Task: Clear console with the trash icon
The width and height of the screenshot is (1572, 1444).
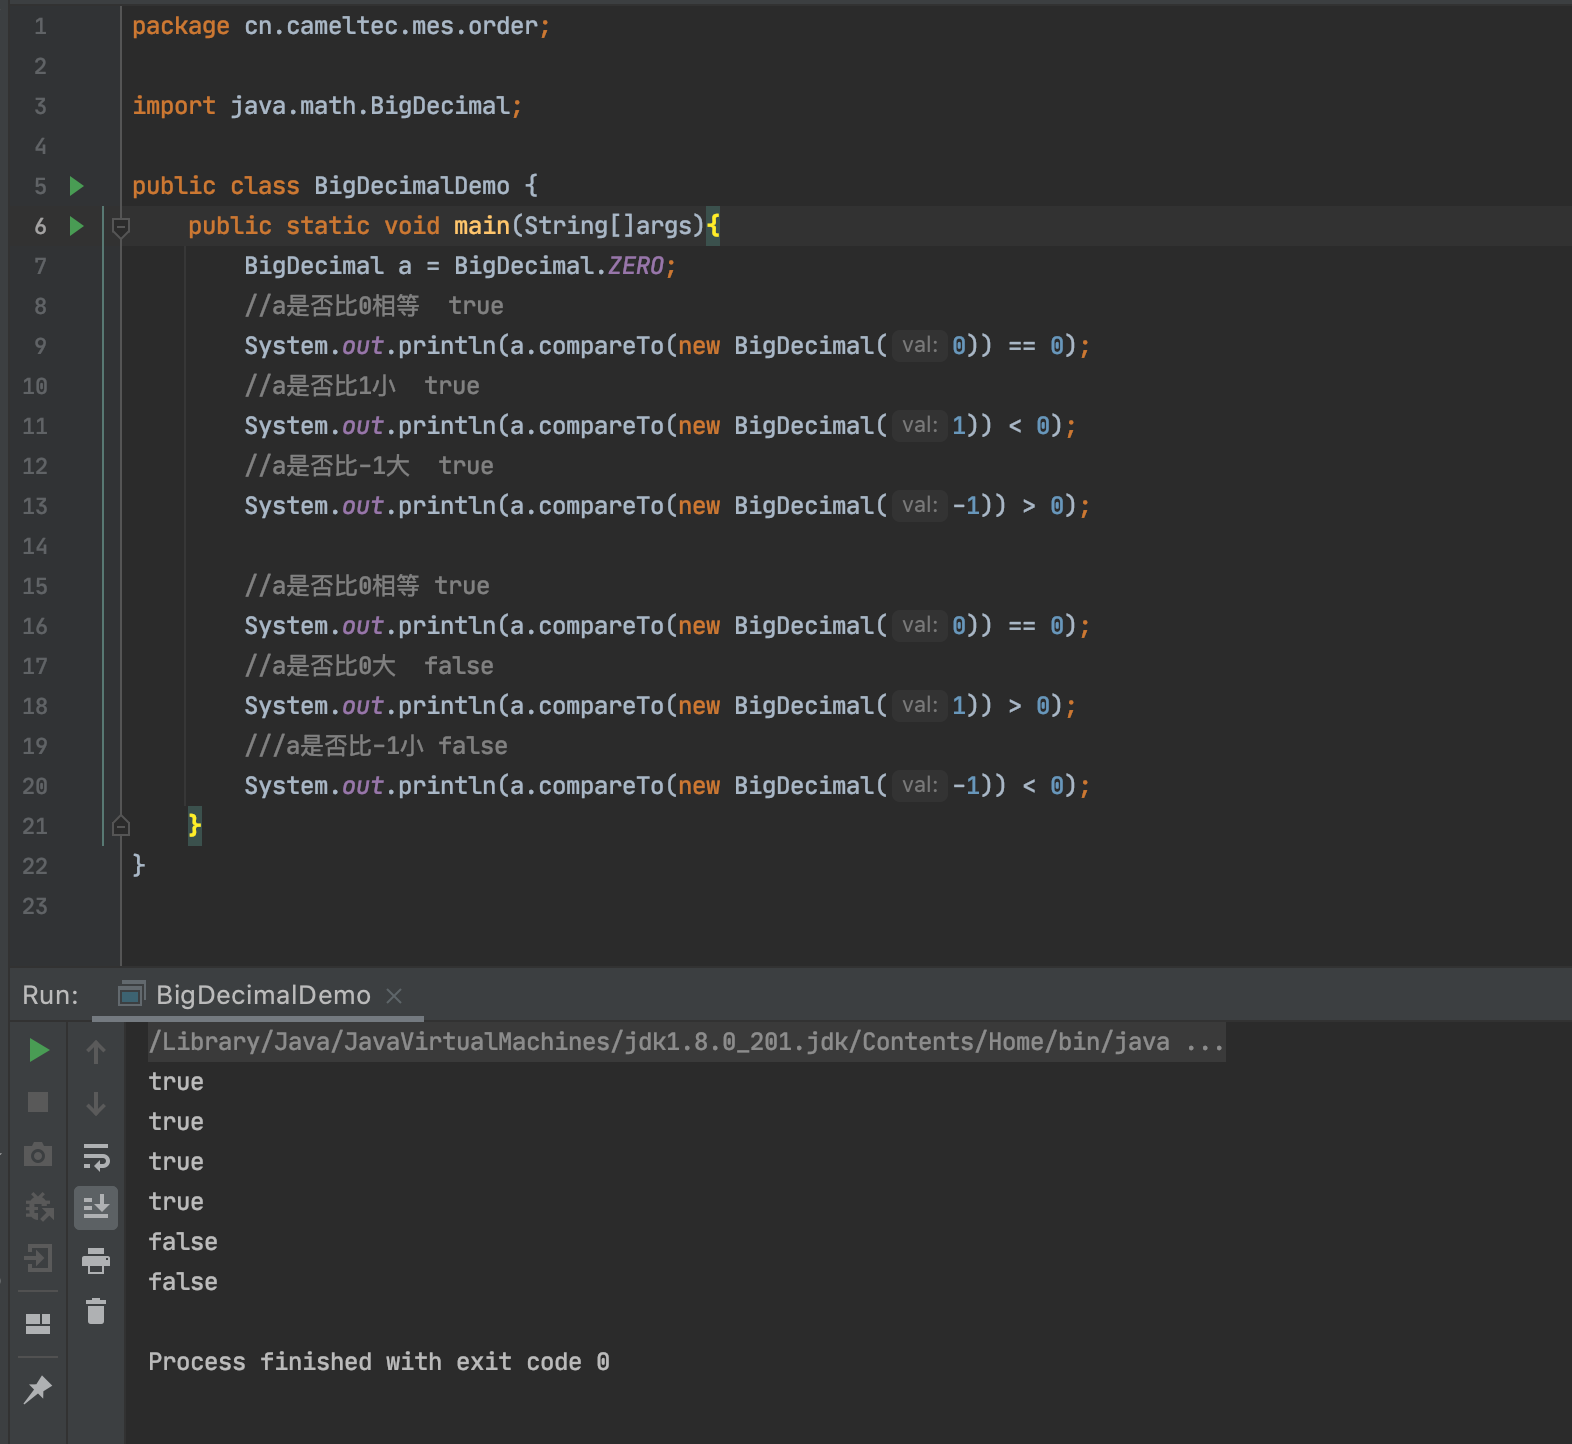Action: (96, 1311)
